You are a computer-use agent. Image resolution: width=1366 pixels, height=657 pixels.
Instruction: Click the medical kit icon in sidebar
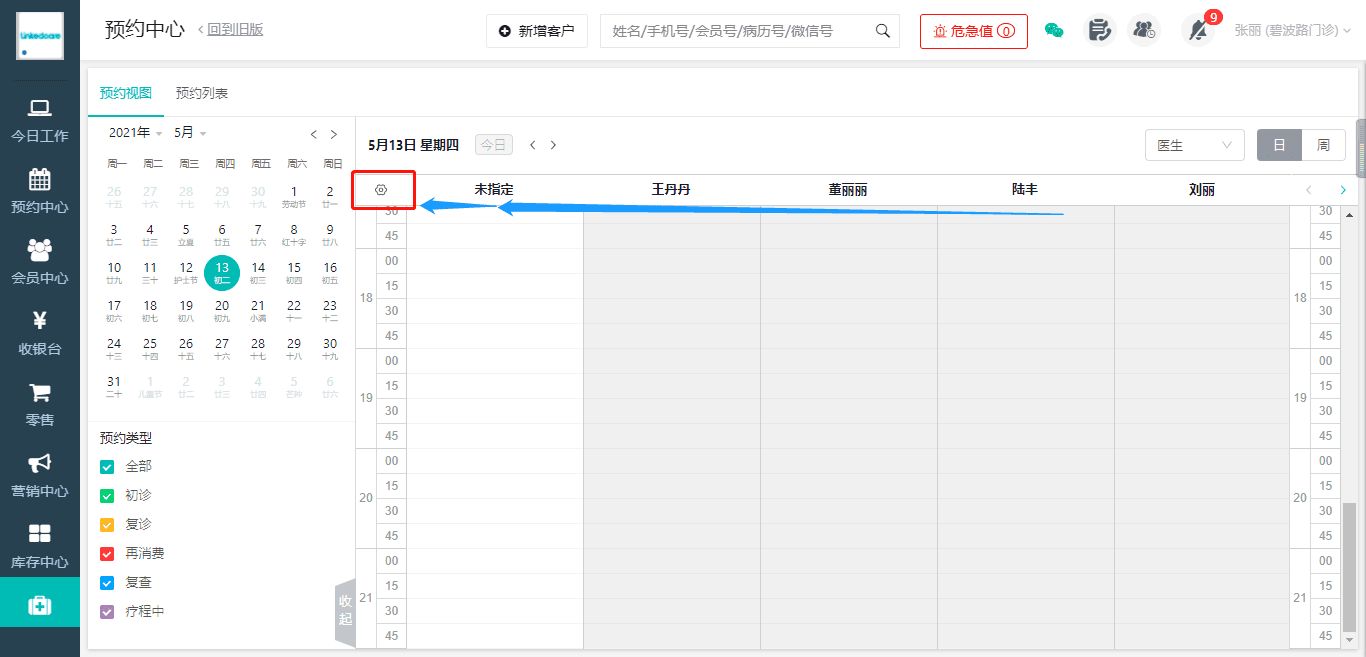click(x=40, y=605)
